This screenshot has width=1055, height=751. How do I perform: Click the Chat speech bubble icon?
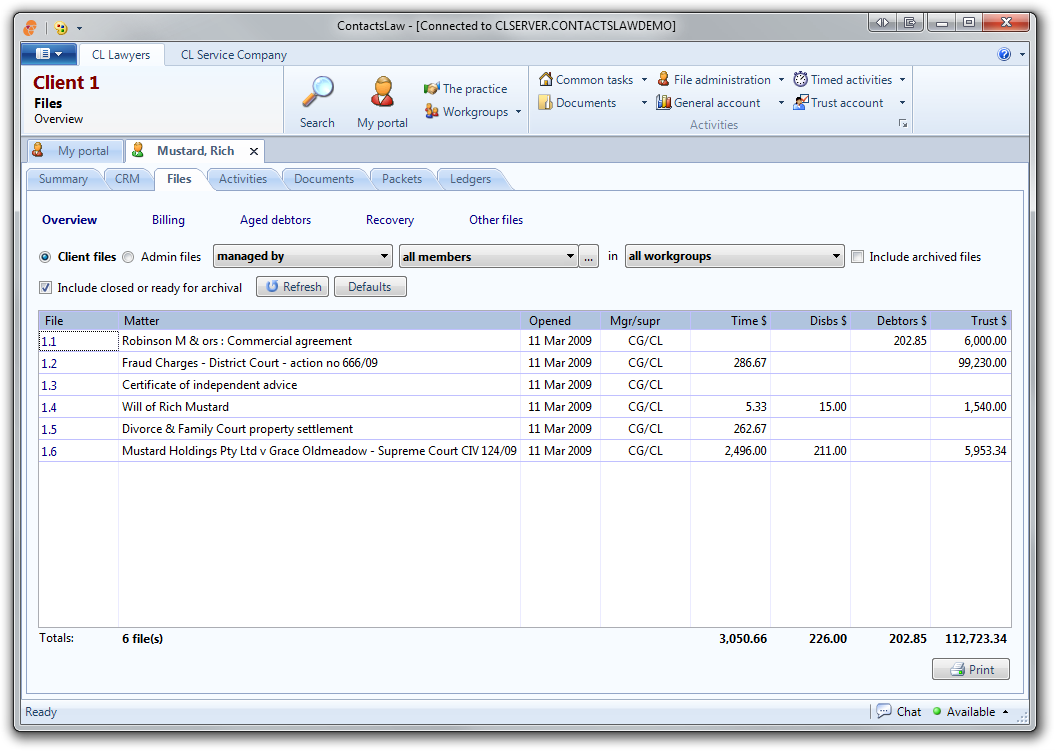(x=884, y=711)
